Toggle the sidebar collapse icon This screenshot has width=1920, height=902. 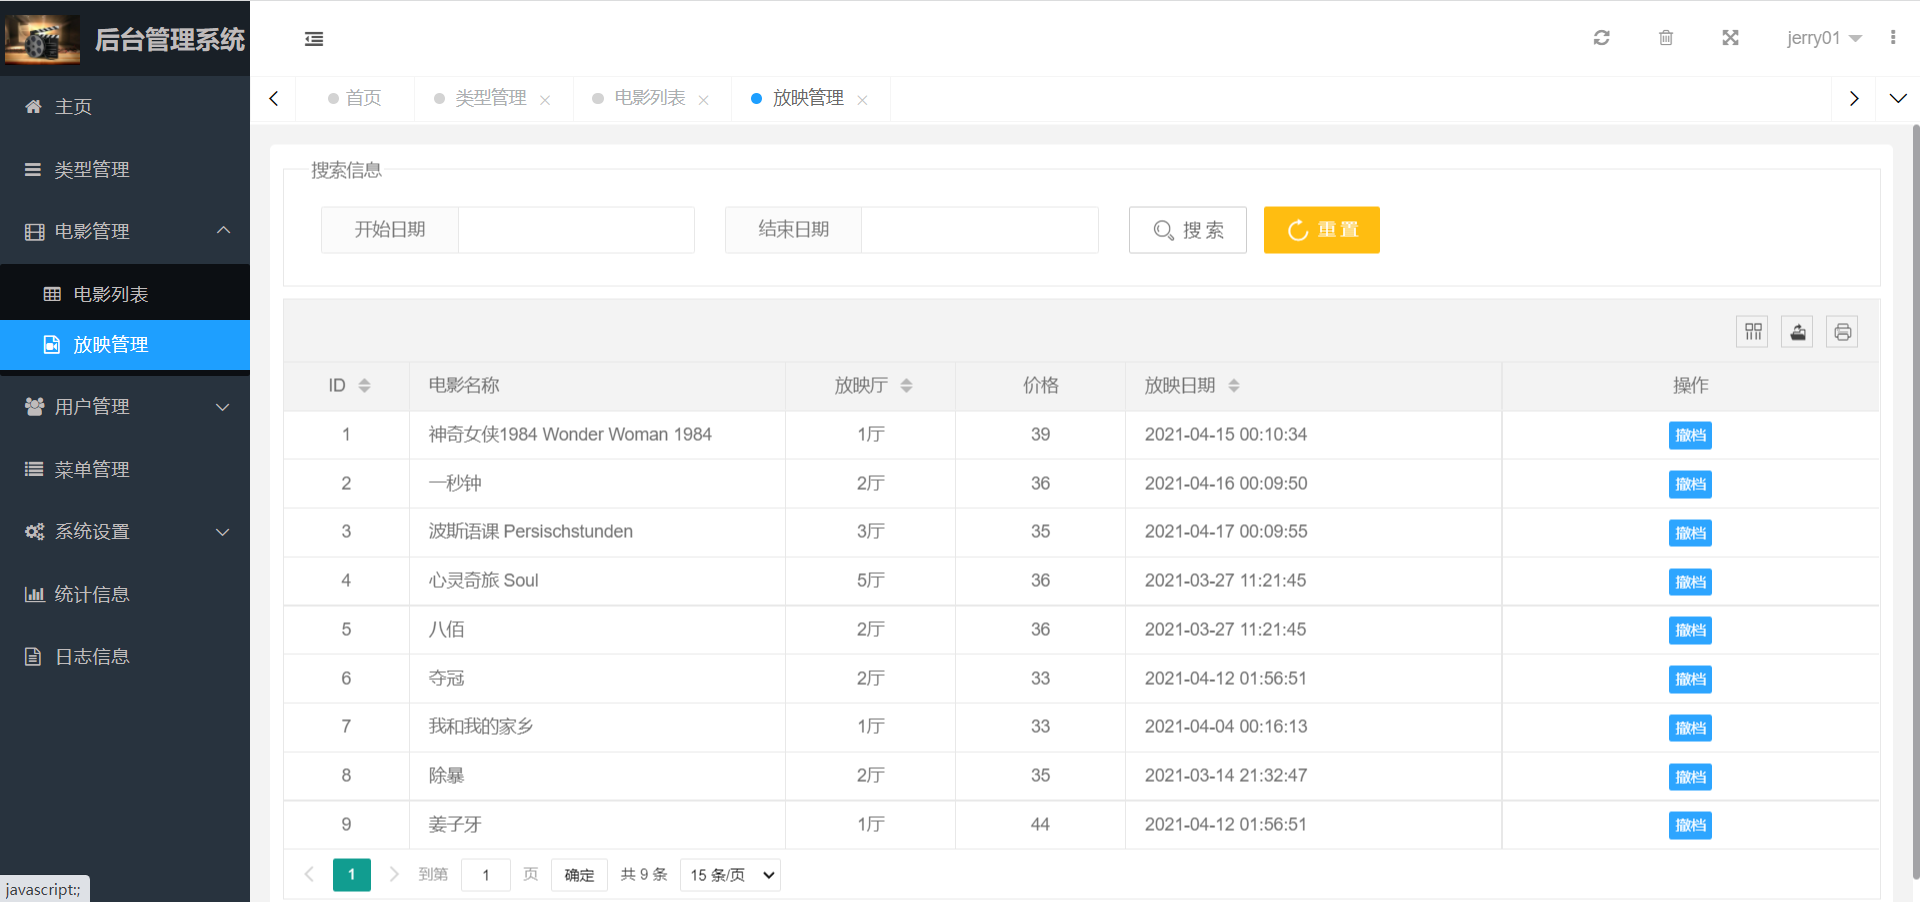point(314,39)
